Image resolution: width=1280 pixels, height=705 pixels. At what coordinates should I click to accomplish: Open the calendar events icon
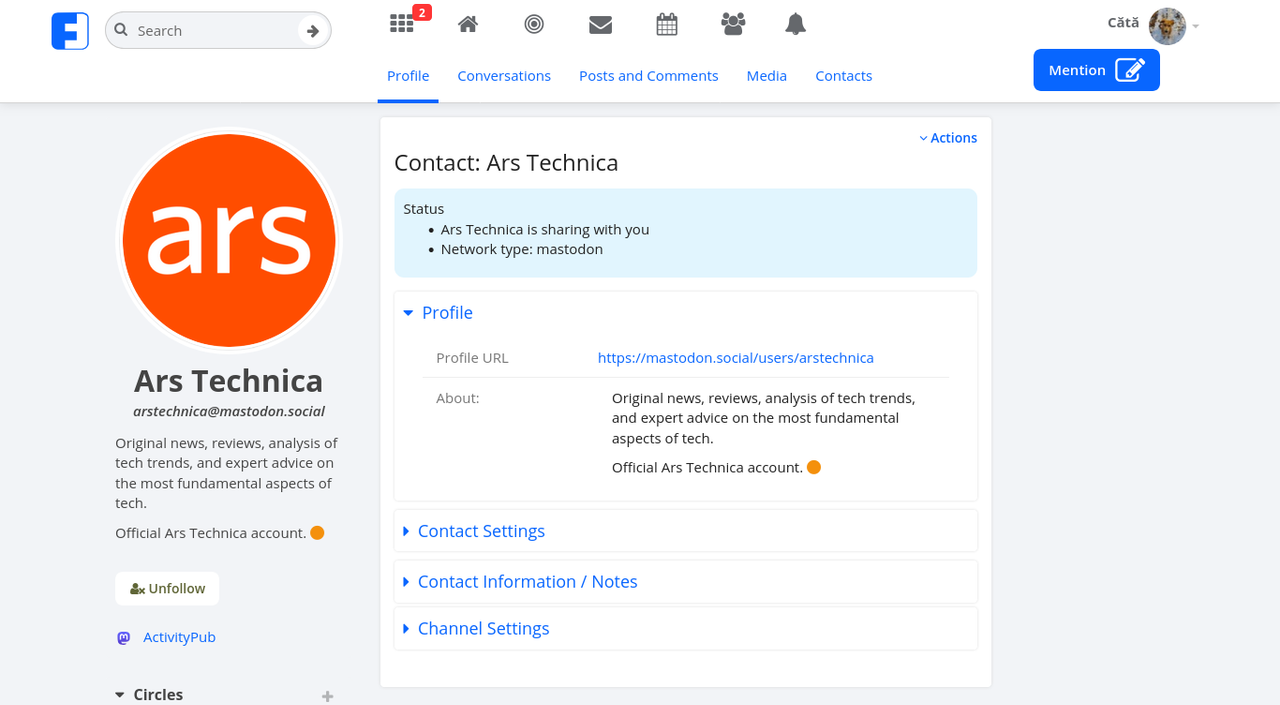tap(667, 24)
